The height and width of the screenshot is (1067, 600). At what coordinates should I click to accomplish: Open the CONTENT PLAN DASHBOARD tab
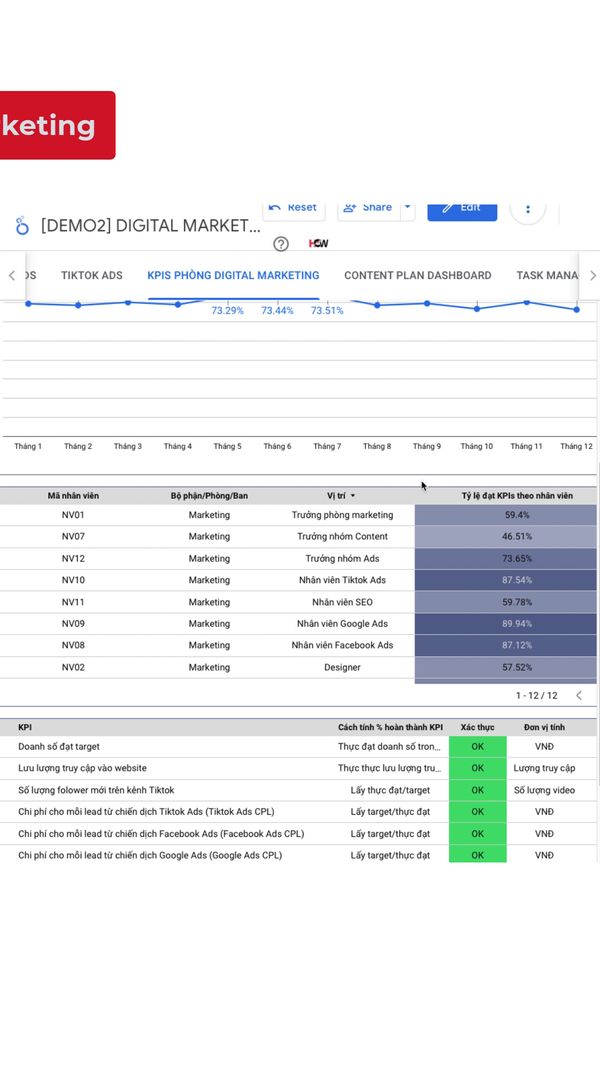pyautogui.click(x=418, y=276)
